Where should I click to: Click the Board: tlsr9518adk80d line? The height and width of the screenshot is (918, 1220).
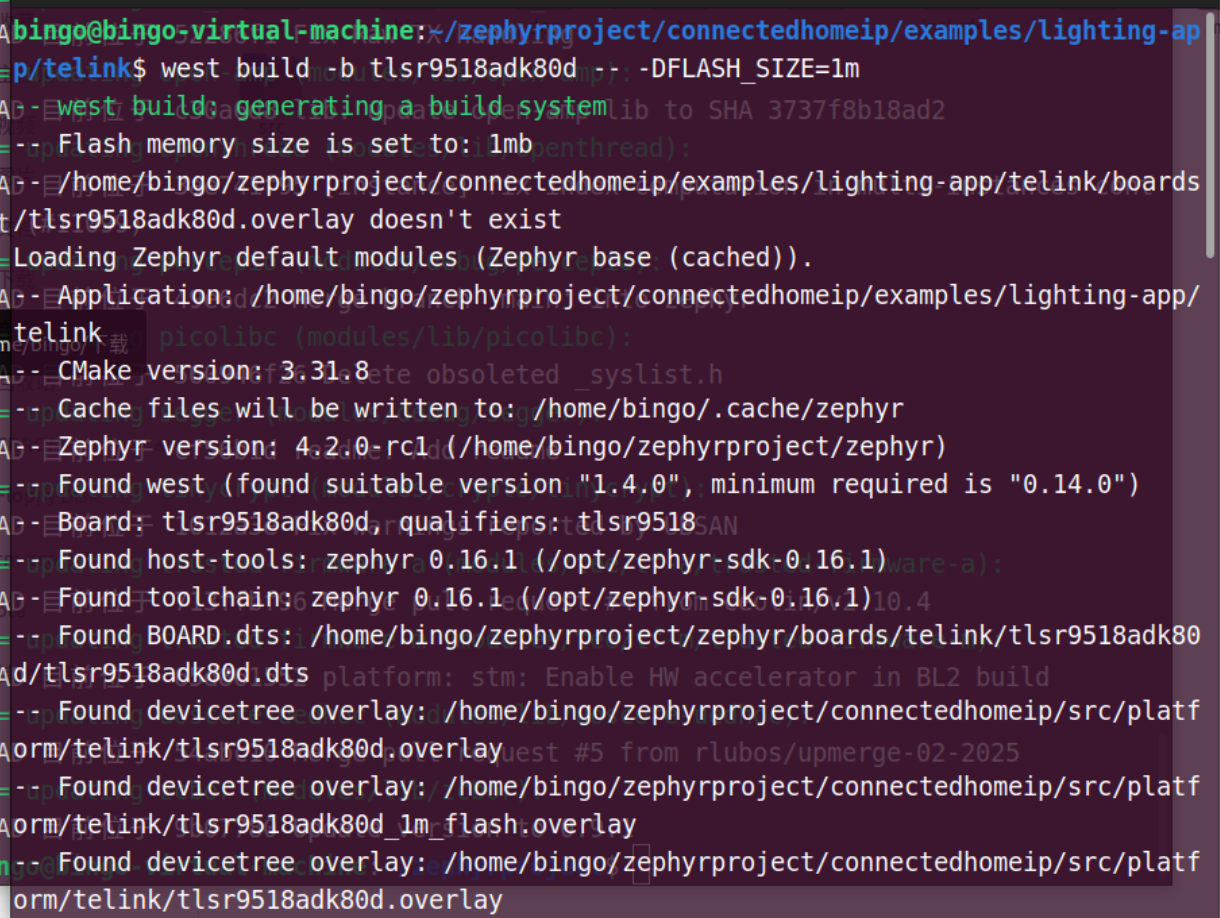point(355,522)
